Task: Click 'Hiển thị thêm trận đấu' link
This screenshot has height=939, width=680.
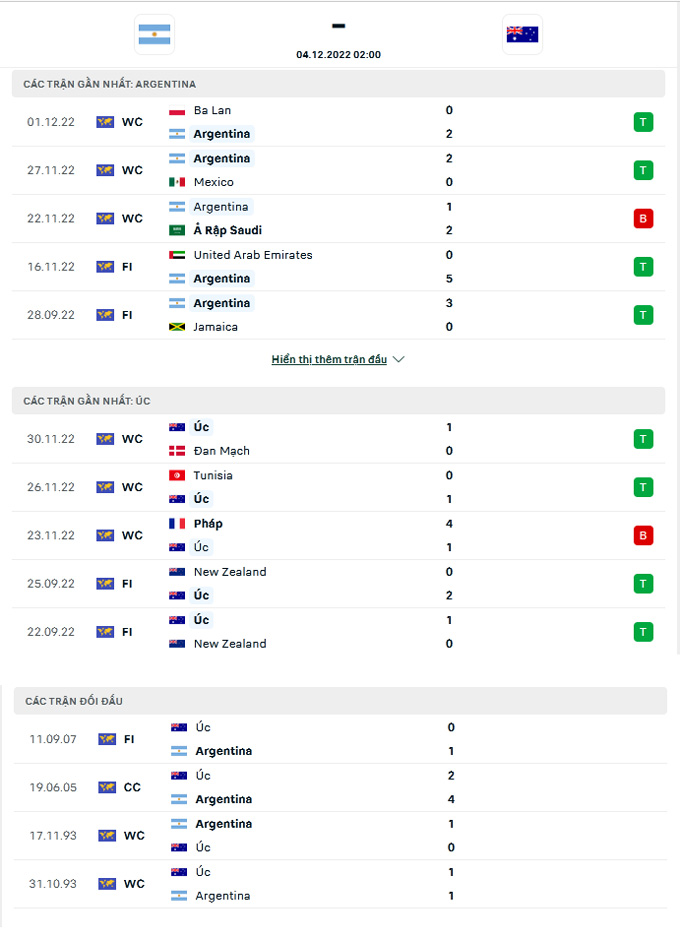Action: click(329, 359)
